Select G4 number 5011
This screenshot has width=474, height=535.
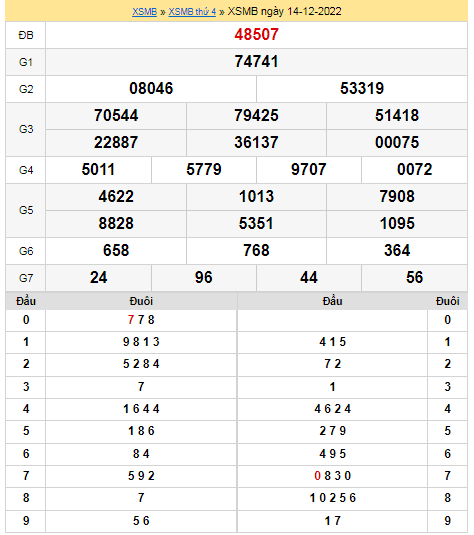(98, 170)
